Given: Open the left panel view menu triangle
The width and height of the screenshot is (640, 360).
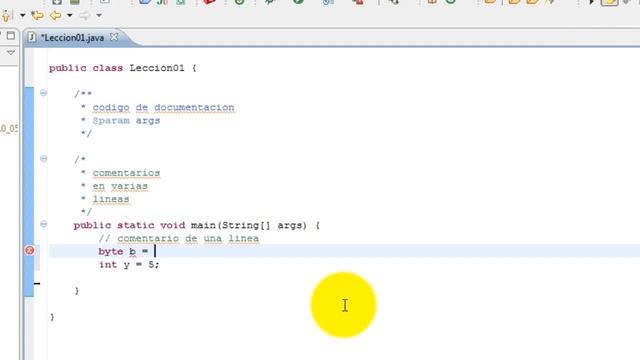Looking at the screenshot, I should [11, 53].
